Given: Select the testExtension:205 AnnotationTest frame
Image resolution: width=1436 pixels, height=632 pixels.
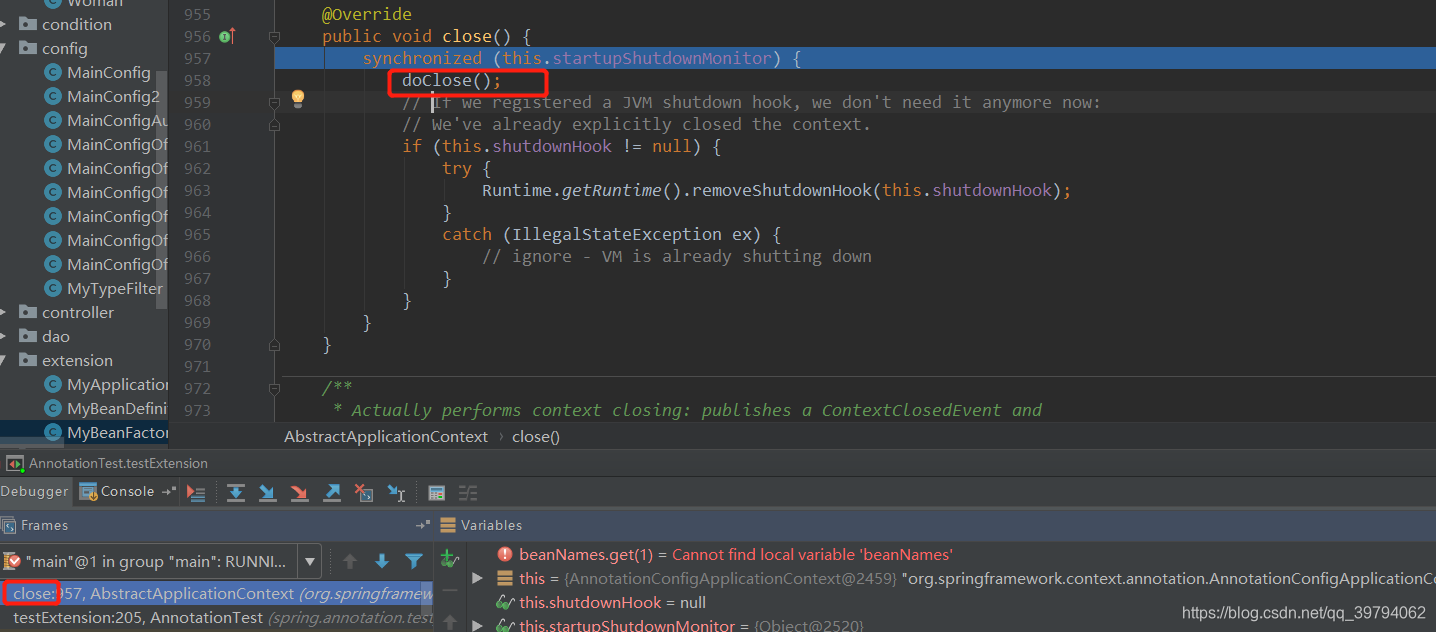Looking at the screenshot, I should (x=217, y=618).
